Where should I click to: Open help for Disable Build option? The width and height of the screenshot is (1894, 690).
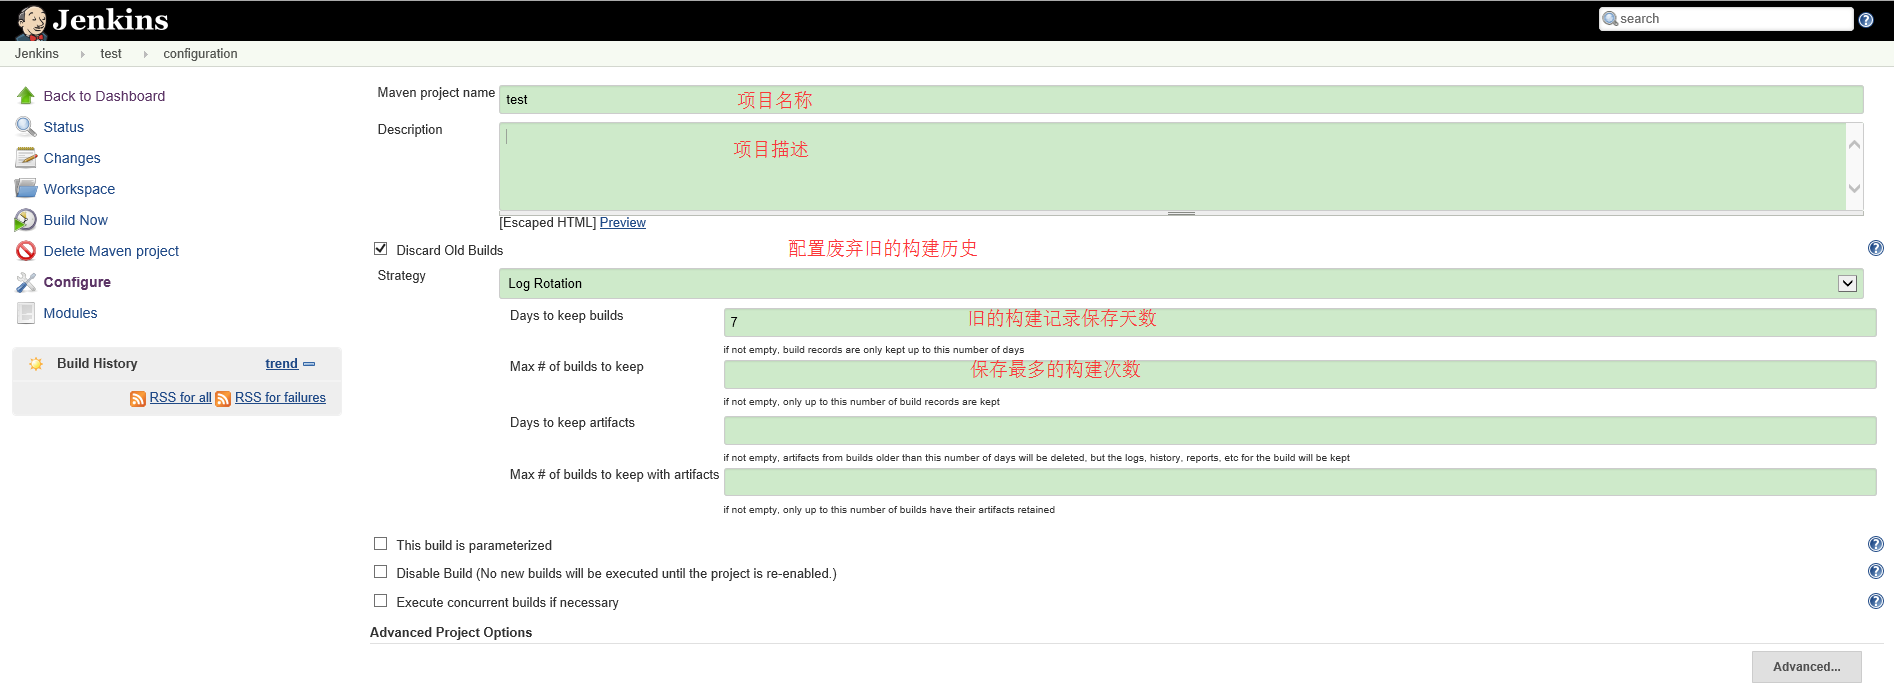pos(1876,571)
